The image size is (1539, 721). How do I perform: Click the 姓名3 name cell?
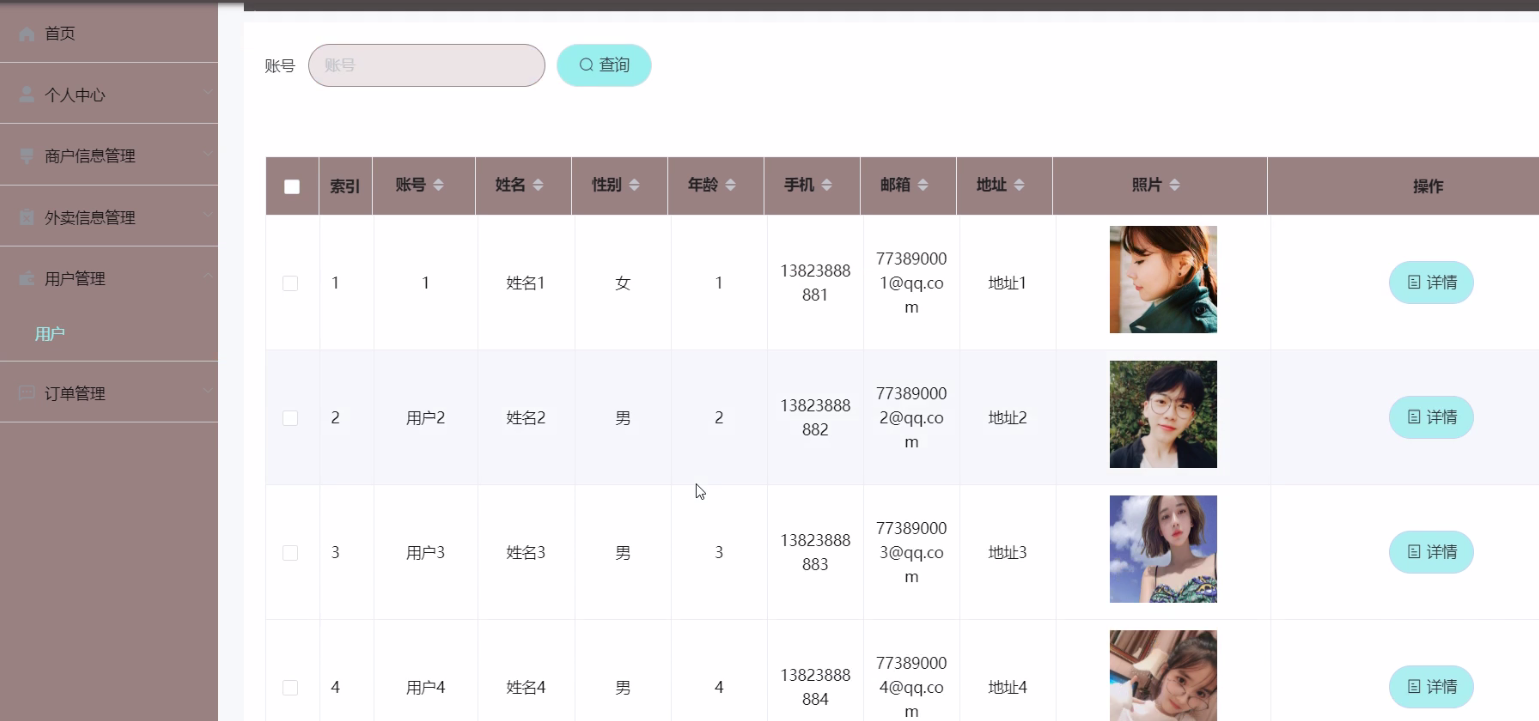tap(526, 553)
